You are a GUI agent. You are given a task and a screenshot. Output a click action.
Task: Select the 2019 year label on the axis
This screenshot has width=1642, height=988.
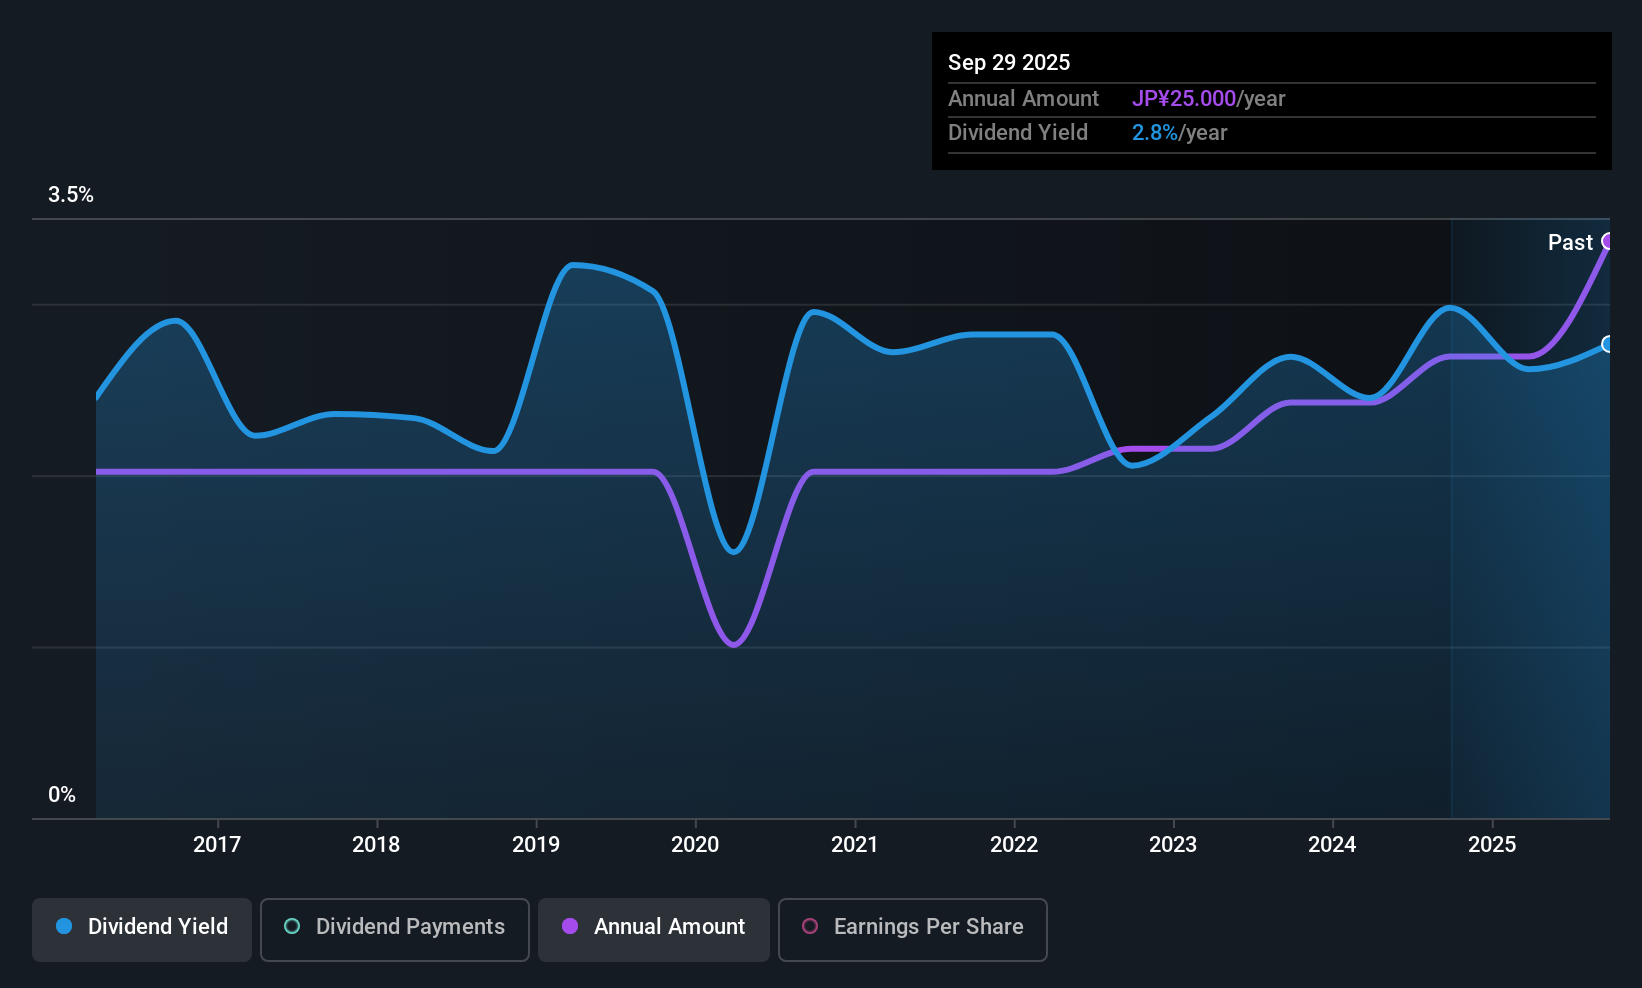(x=536, y=845)
